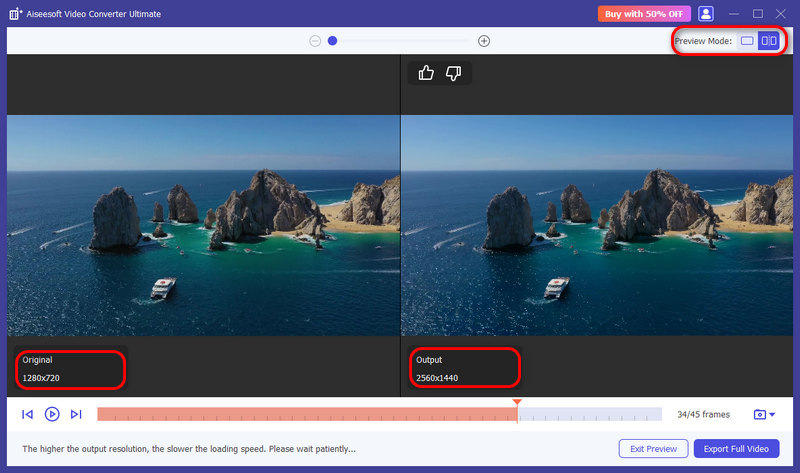Switch to side-by-side preview mode
This screenshot has height=473, width=800.
tap(768, 41)
